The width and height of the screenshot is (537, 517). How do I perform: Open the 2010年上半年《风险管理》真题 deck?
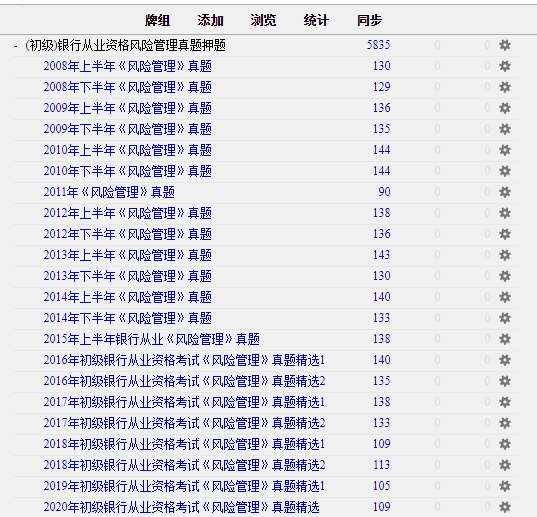[127, 150]
